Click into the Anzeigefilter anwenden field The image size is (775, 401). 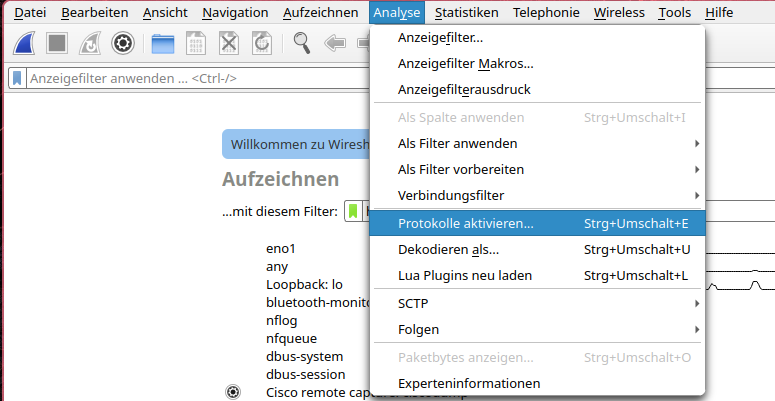[198, 78]
